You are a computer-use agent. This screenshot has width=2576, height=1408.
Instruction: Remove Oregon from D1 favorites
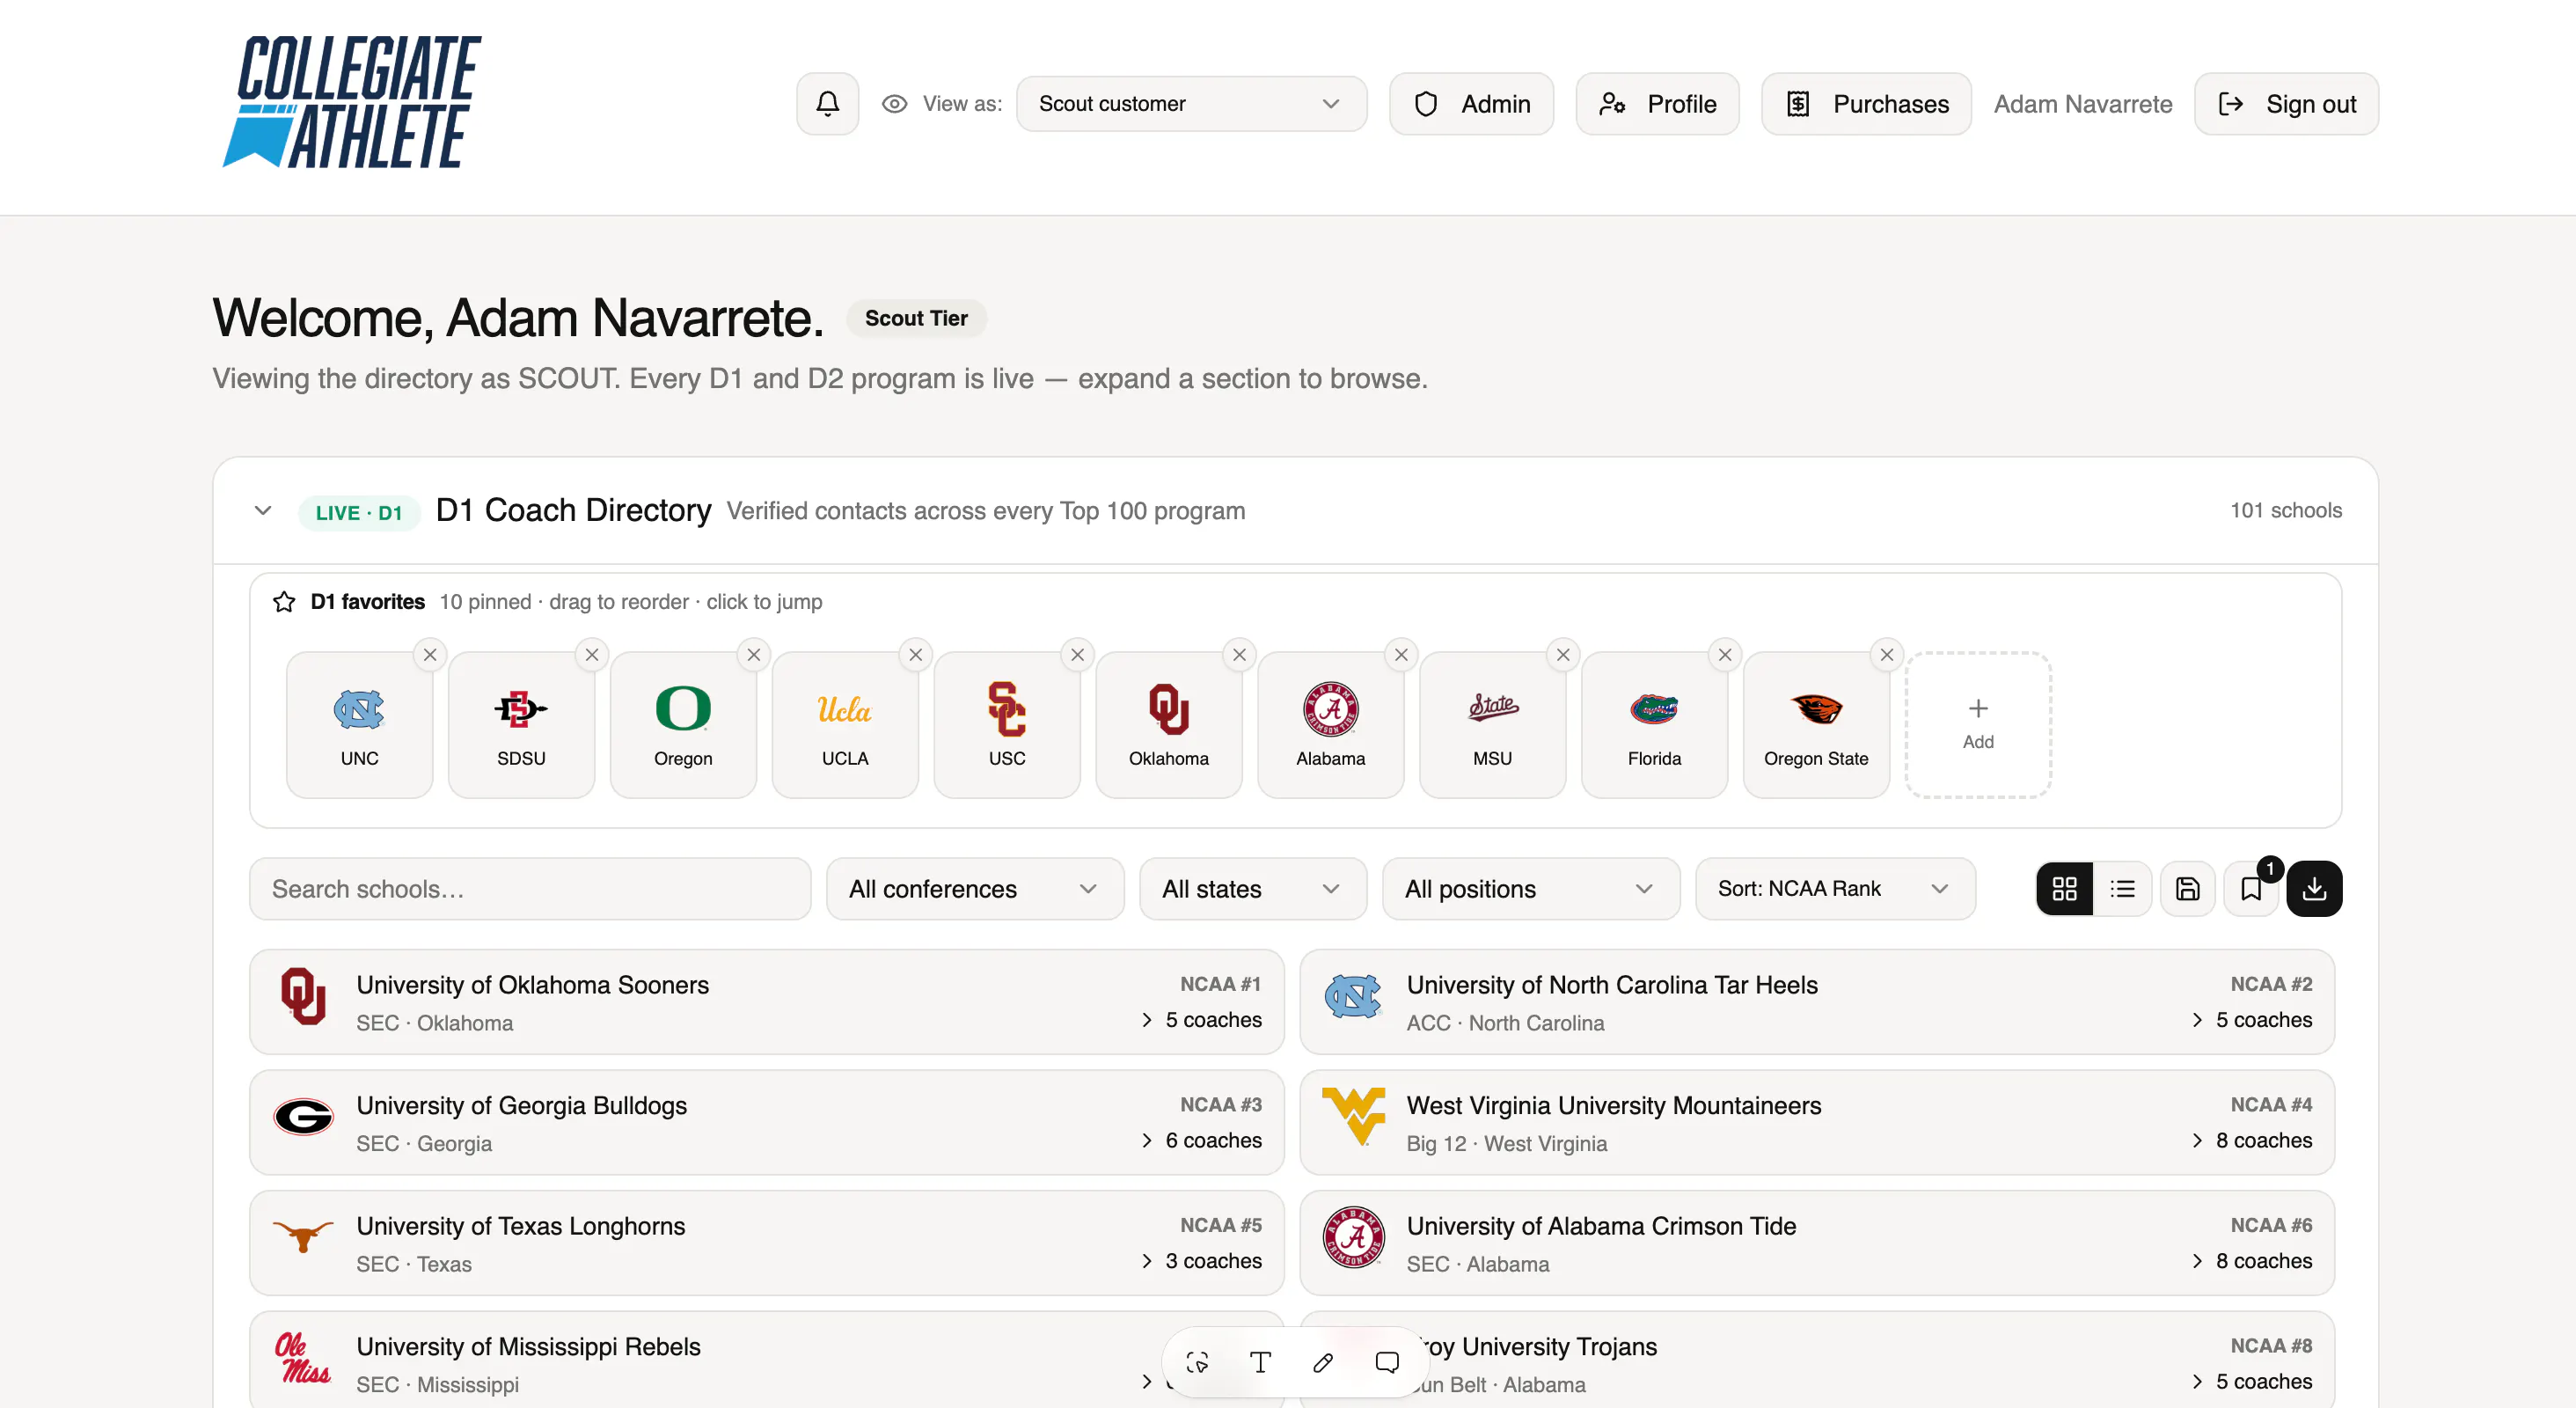click(x=754, y=655)
